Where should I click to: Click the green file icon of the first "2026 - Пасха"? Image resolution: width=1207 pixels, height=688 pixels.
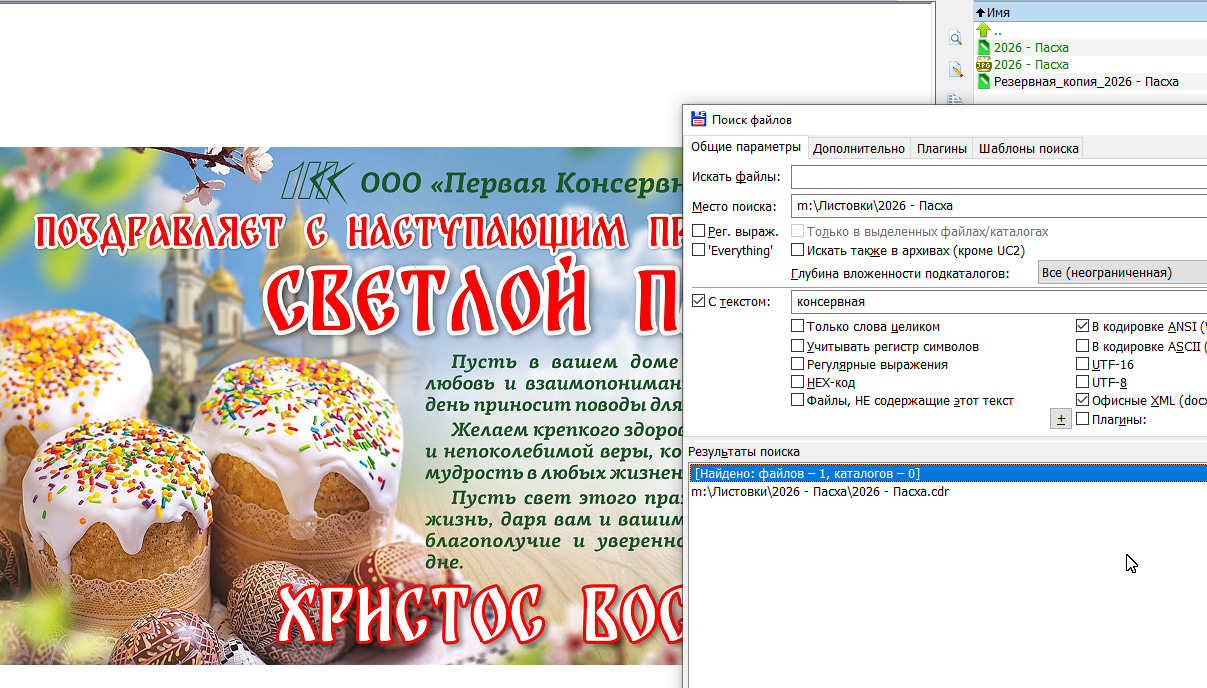coord(983,47)
